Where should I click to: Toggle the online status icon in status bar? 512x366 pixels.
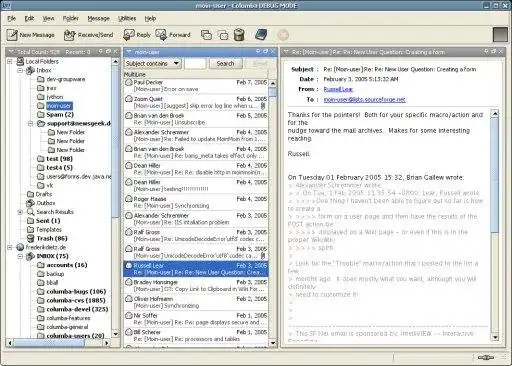point(486,358)
